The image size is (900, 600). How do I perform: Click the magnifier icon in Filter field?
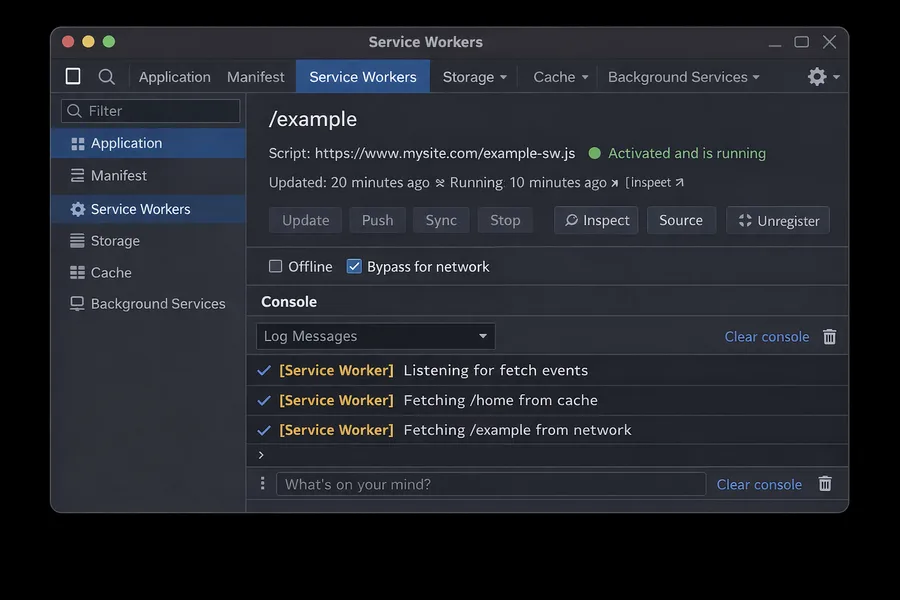point(74,111)
